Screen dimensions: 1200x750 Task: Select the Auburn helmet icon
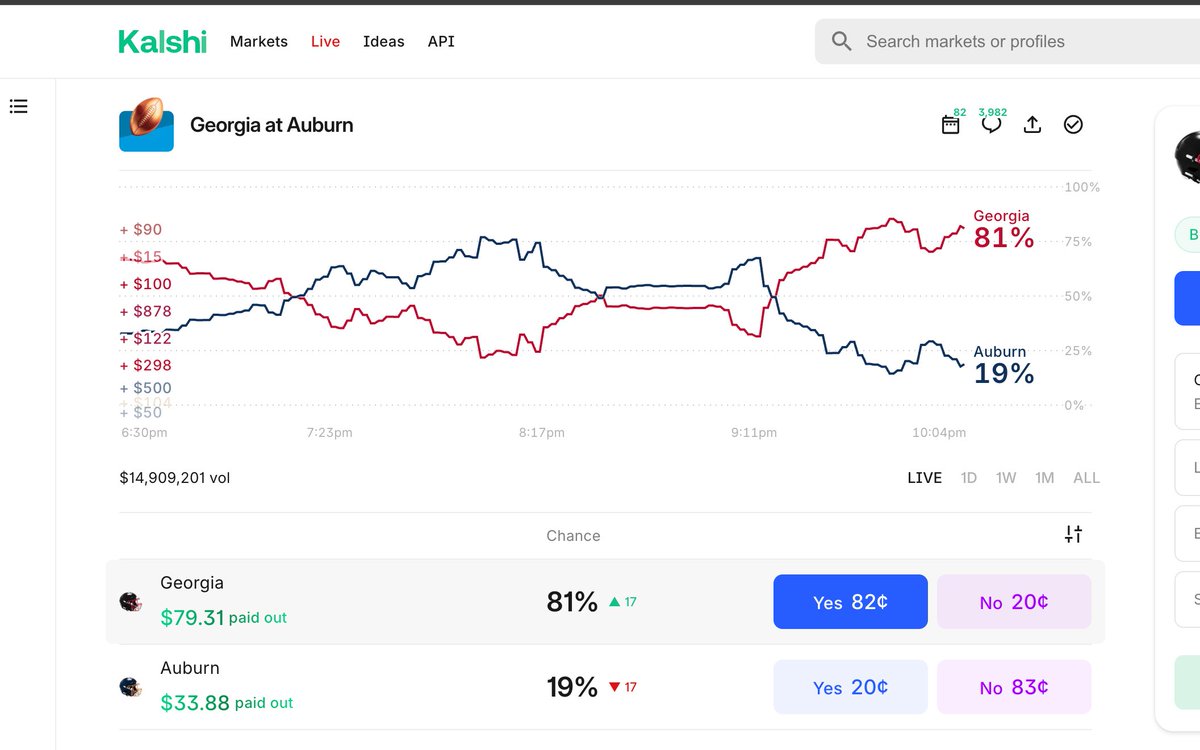click(x=131, y=684)
